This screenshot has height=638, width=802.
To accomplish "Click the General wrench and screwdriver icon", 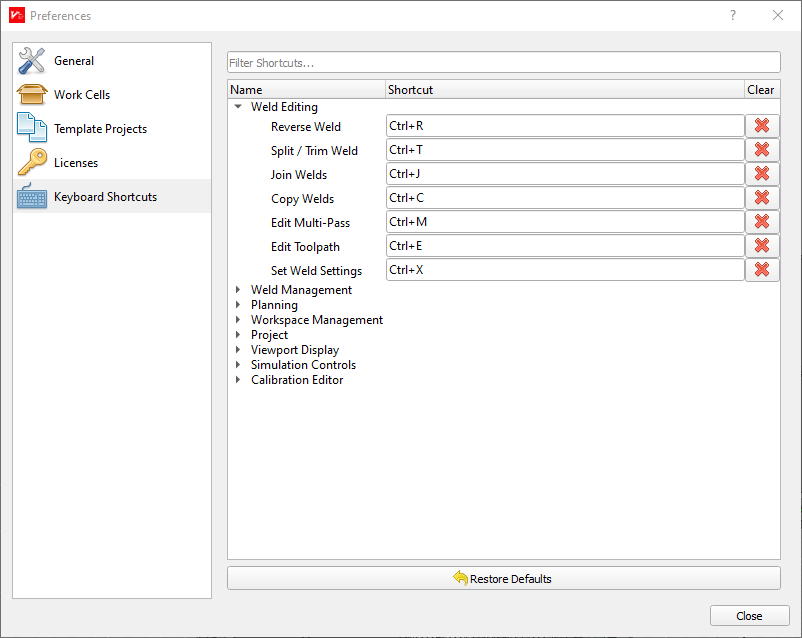I will [x=32, y=60].
